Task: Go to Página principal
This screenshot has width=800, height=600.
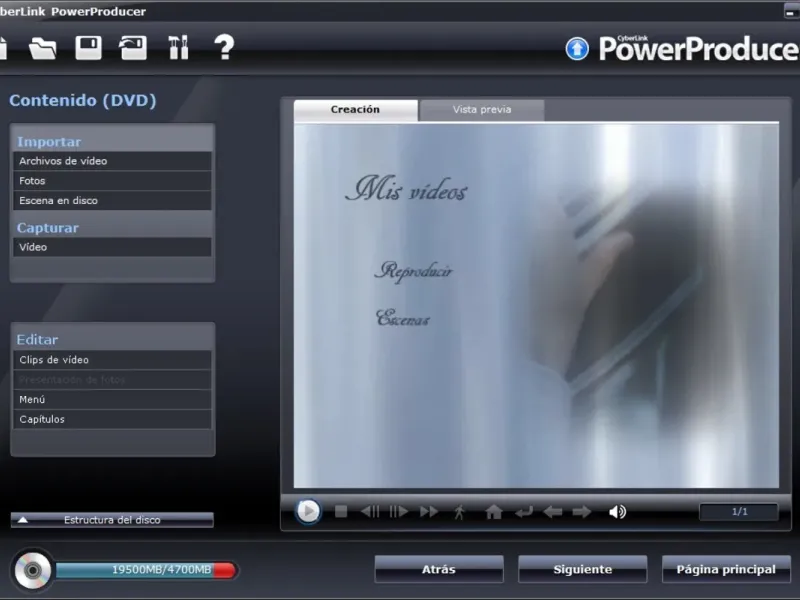Action: (x=726, y=569)
